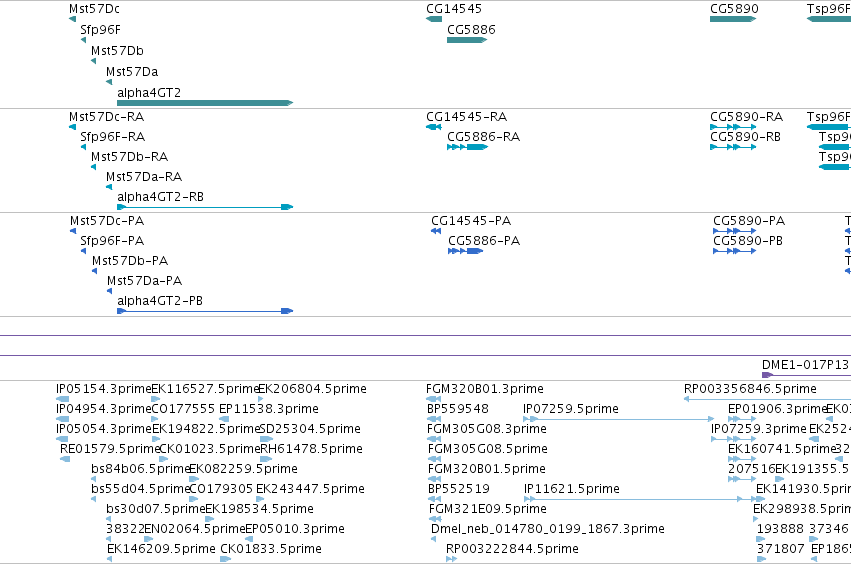Click the CG14545-RA transcript label
Viewport: 851px width, 564px height.
click(466, 117)
